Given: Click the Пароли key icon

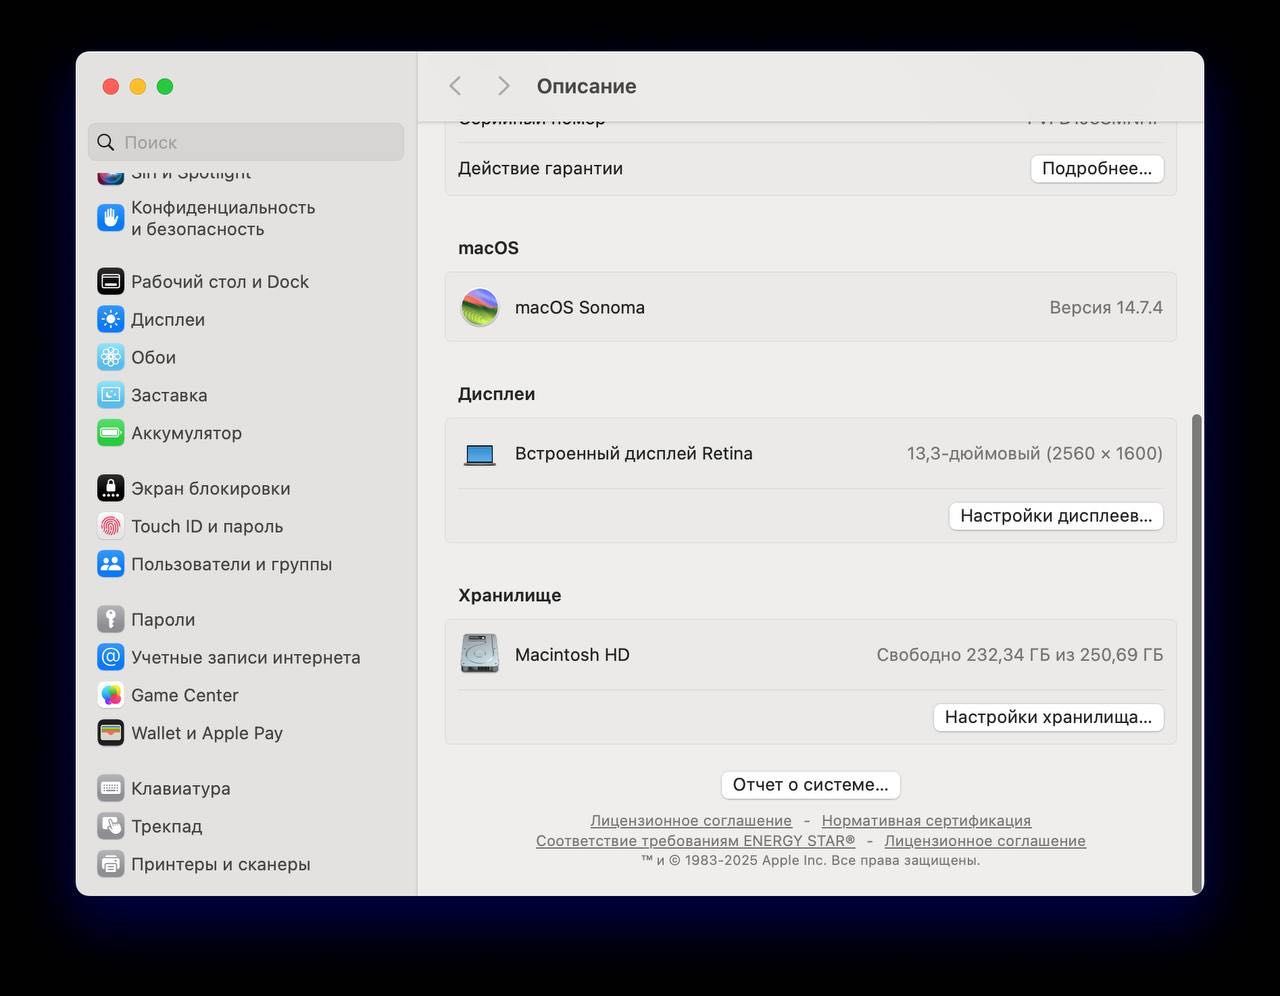Looking at the screenshot, I should point(111,619).
